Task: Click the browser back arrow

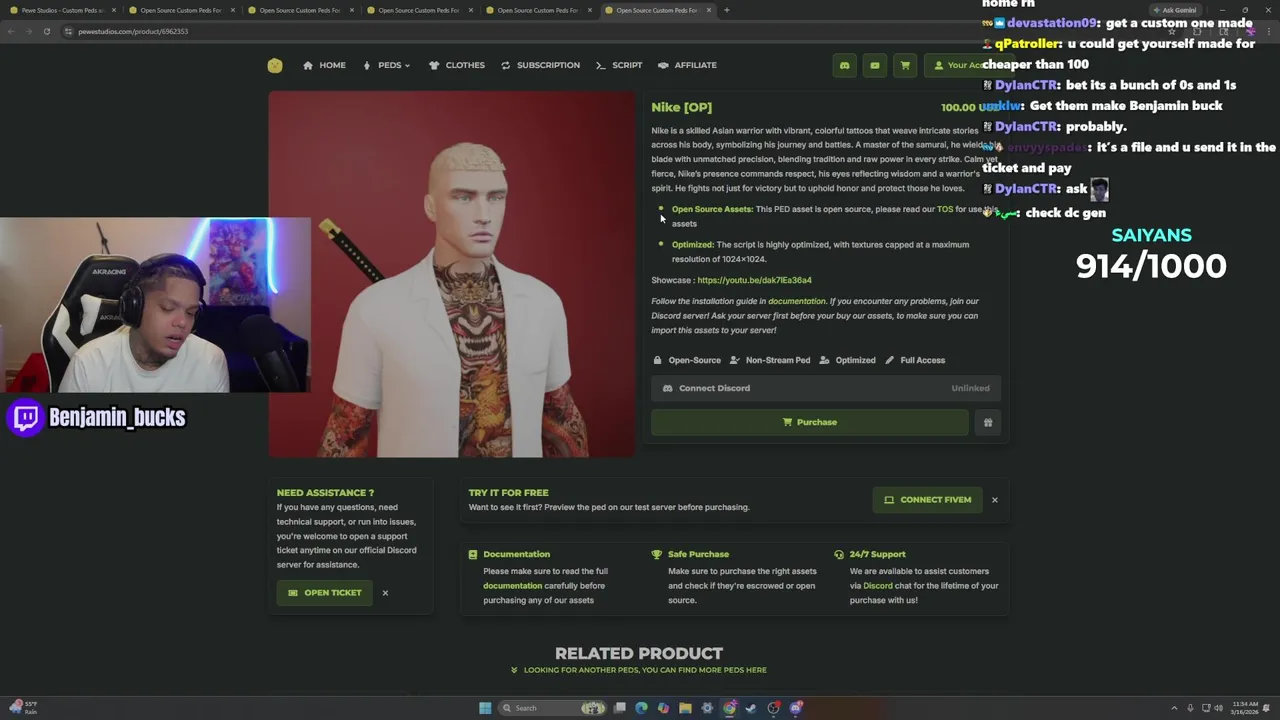Action: [11, 31]
